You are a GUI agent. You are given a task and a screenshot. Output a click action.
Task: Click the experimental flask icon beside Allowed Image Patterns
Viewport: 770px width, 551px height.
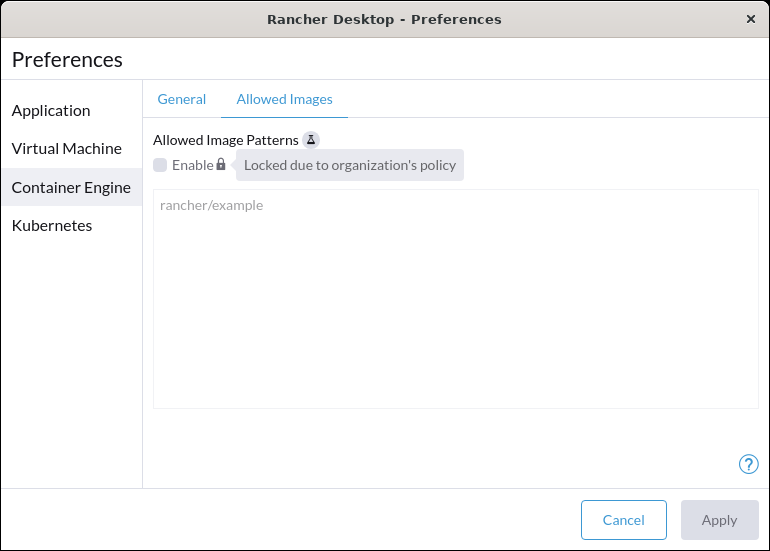click(x=311, y=140)
